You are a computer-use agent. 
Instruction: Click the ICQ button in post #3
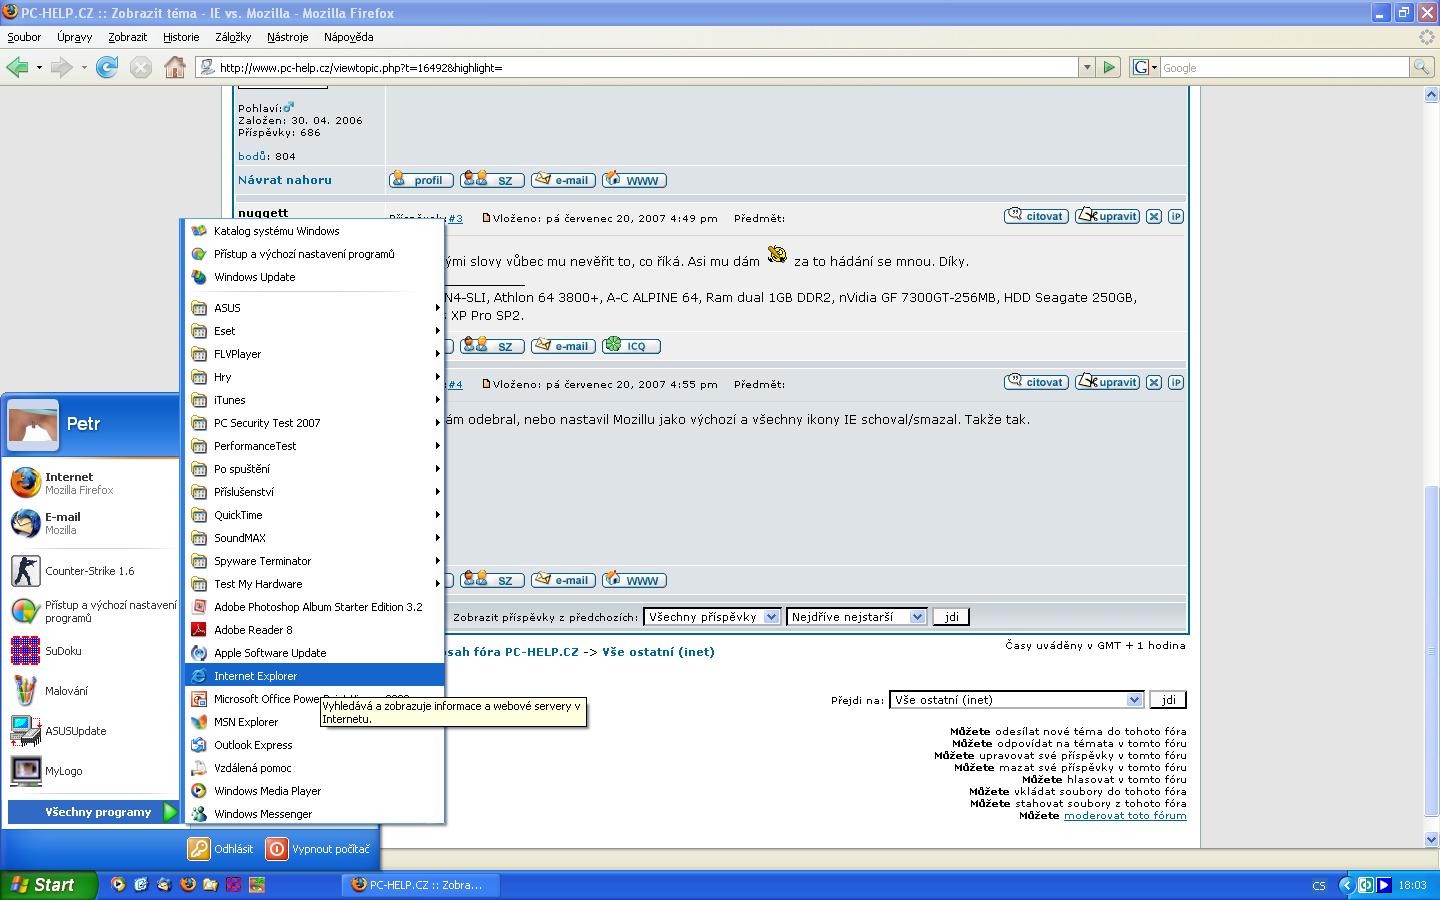pos(630,346)
